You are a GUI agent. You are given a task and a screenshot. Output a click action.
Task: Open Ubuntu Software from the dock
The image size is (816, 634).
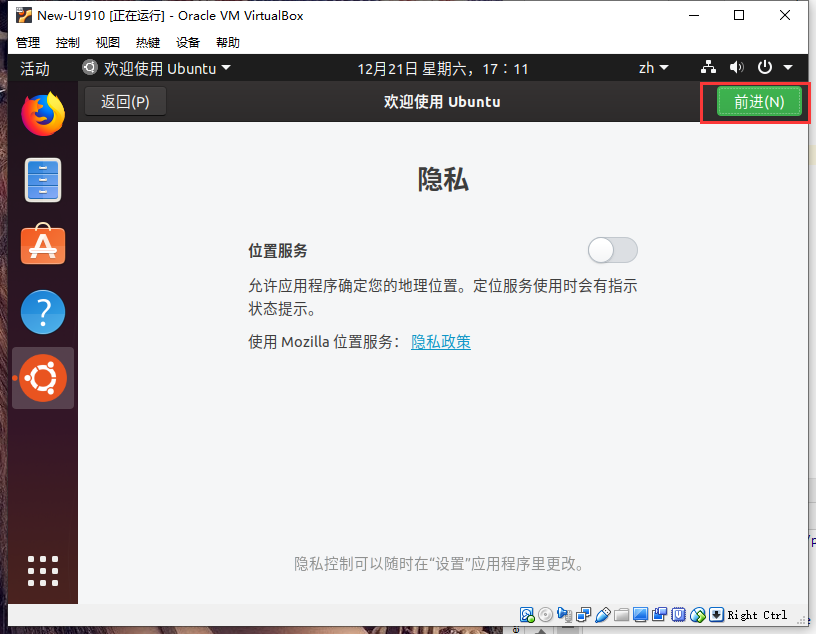click(43, 245)
